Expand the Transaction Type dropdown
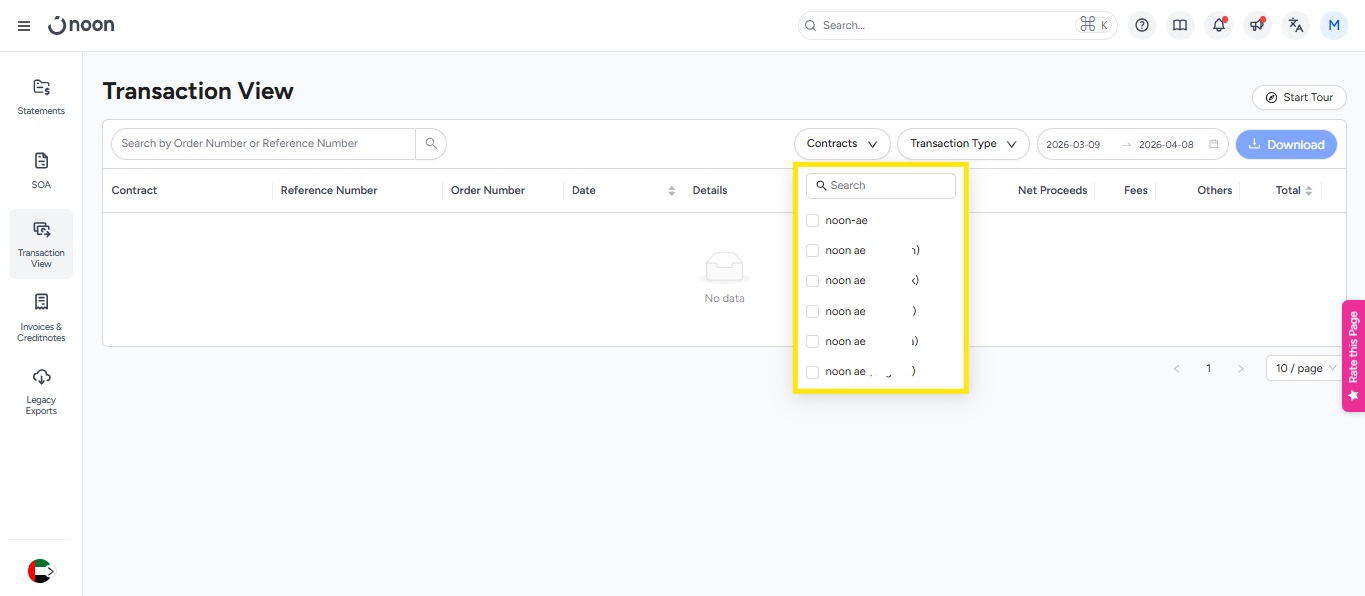1365x596 pixels. coord(962,144)
